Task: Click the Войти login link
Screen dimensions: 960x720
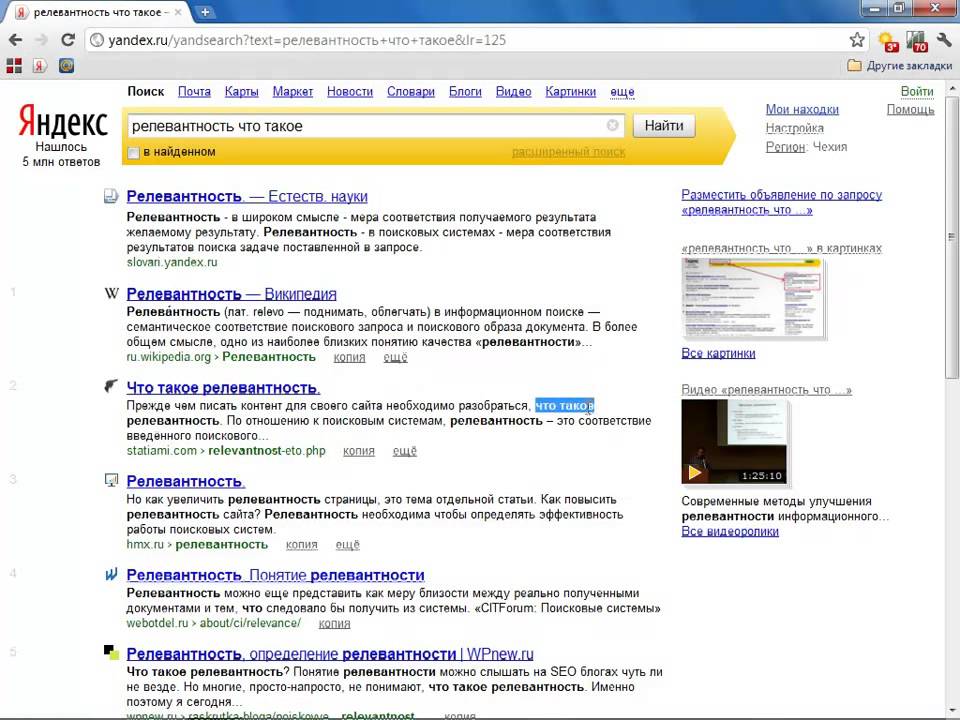Action: click(x=917, y=91)
